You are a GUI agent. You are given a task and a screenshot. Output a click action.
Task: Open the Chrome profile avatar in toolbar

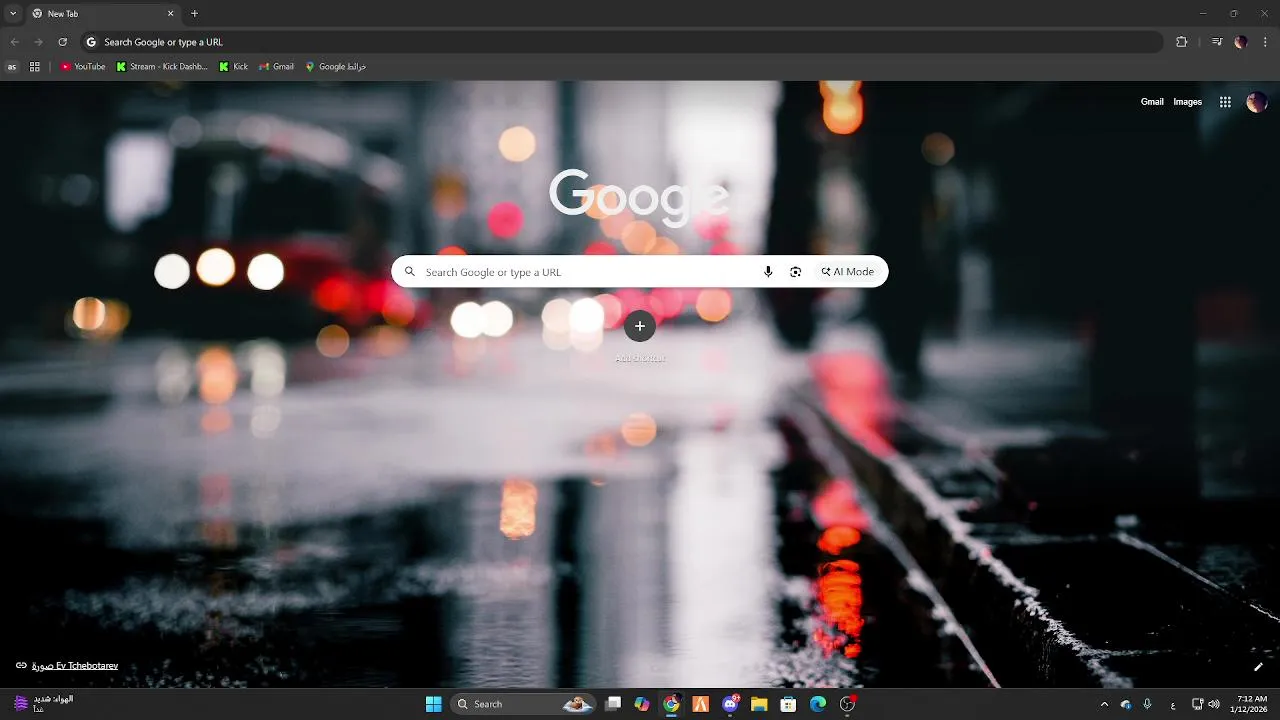[1241, 42]
